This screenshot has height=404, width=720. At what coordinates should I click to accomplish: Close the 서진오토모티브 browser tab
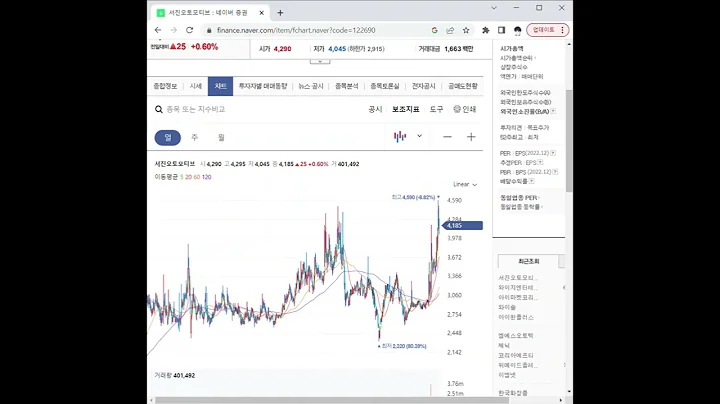click(262, 13)
